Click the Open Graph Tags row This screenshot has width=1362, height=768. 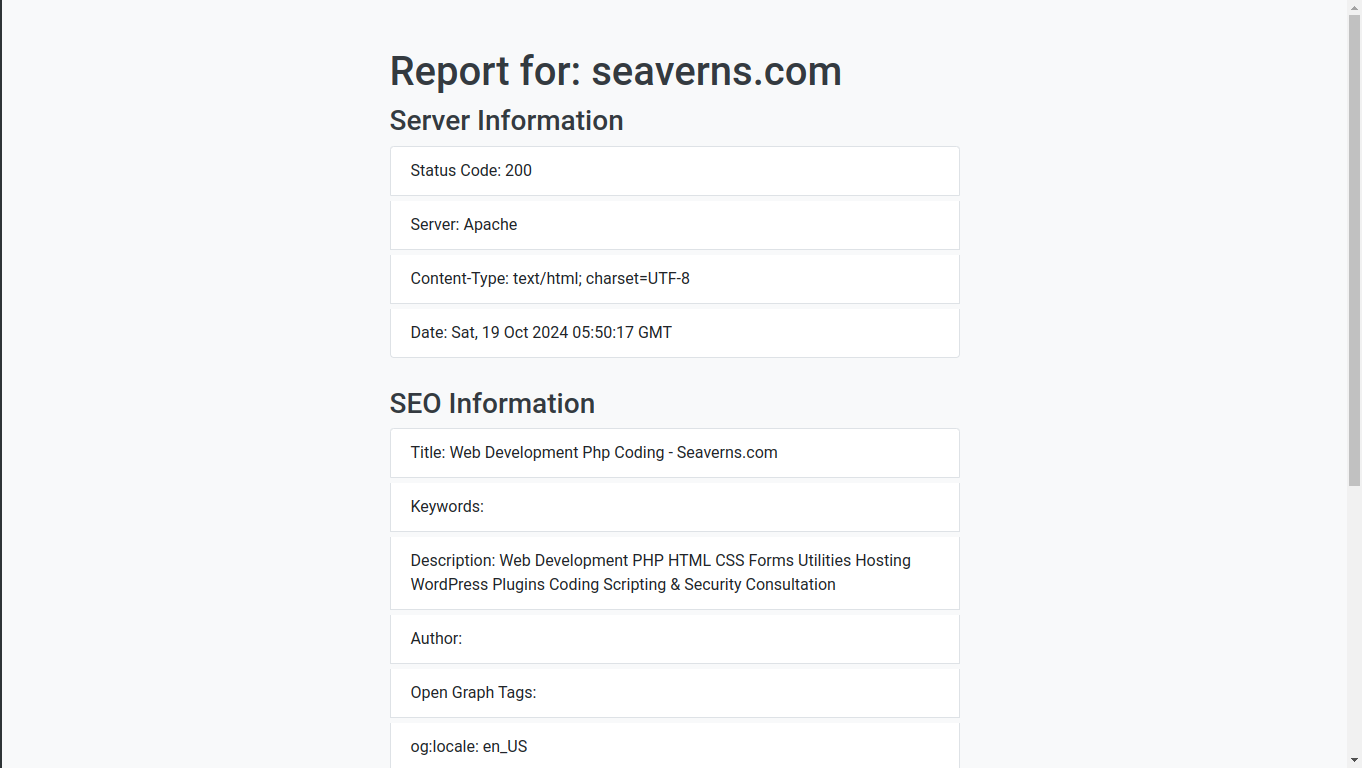coord(674,693)
